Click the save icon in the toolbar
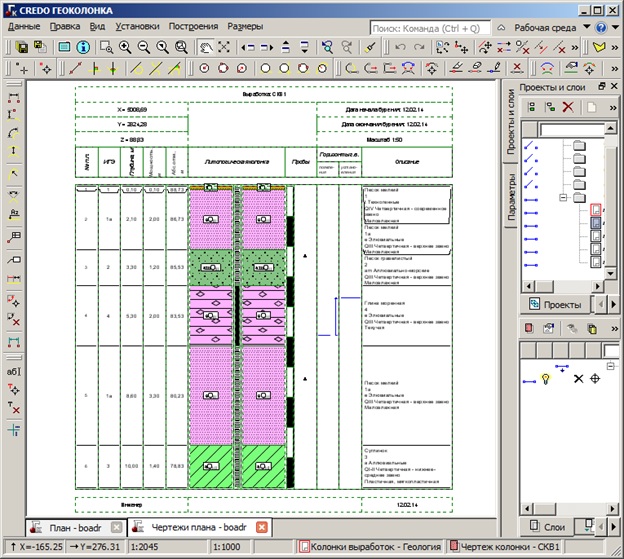The height and width of the screenshot is (559, 624). pos(22,47)
